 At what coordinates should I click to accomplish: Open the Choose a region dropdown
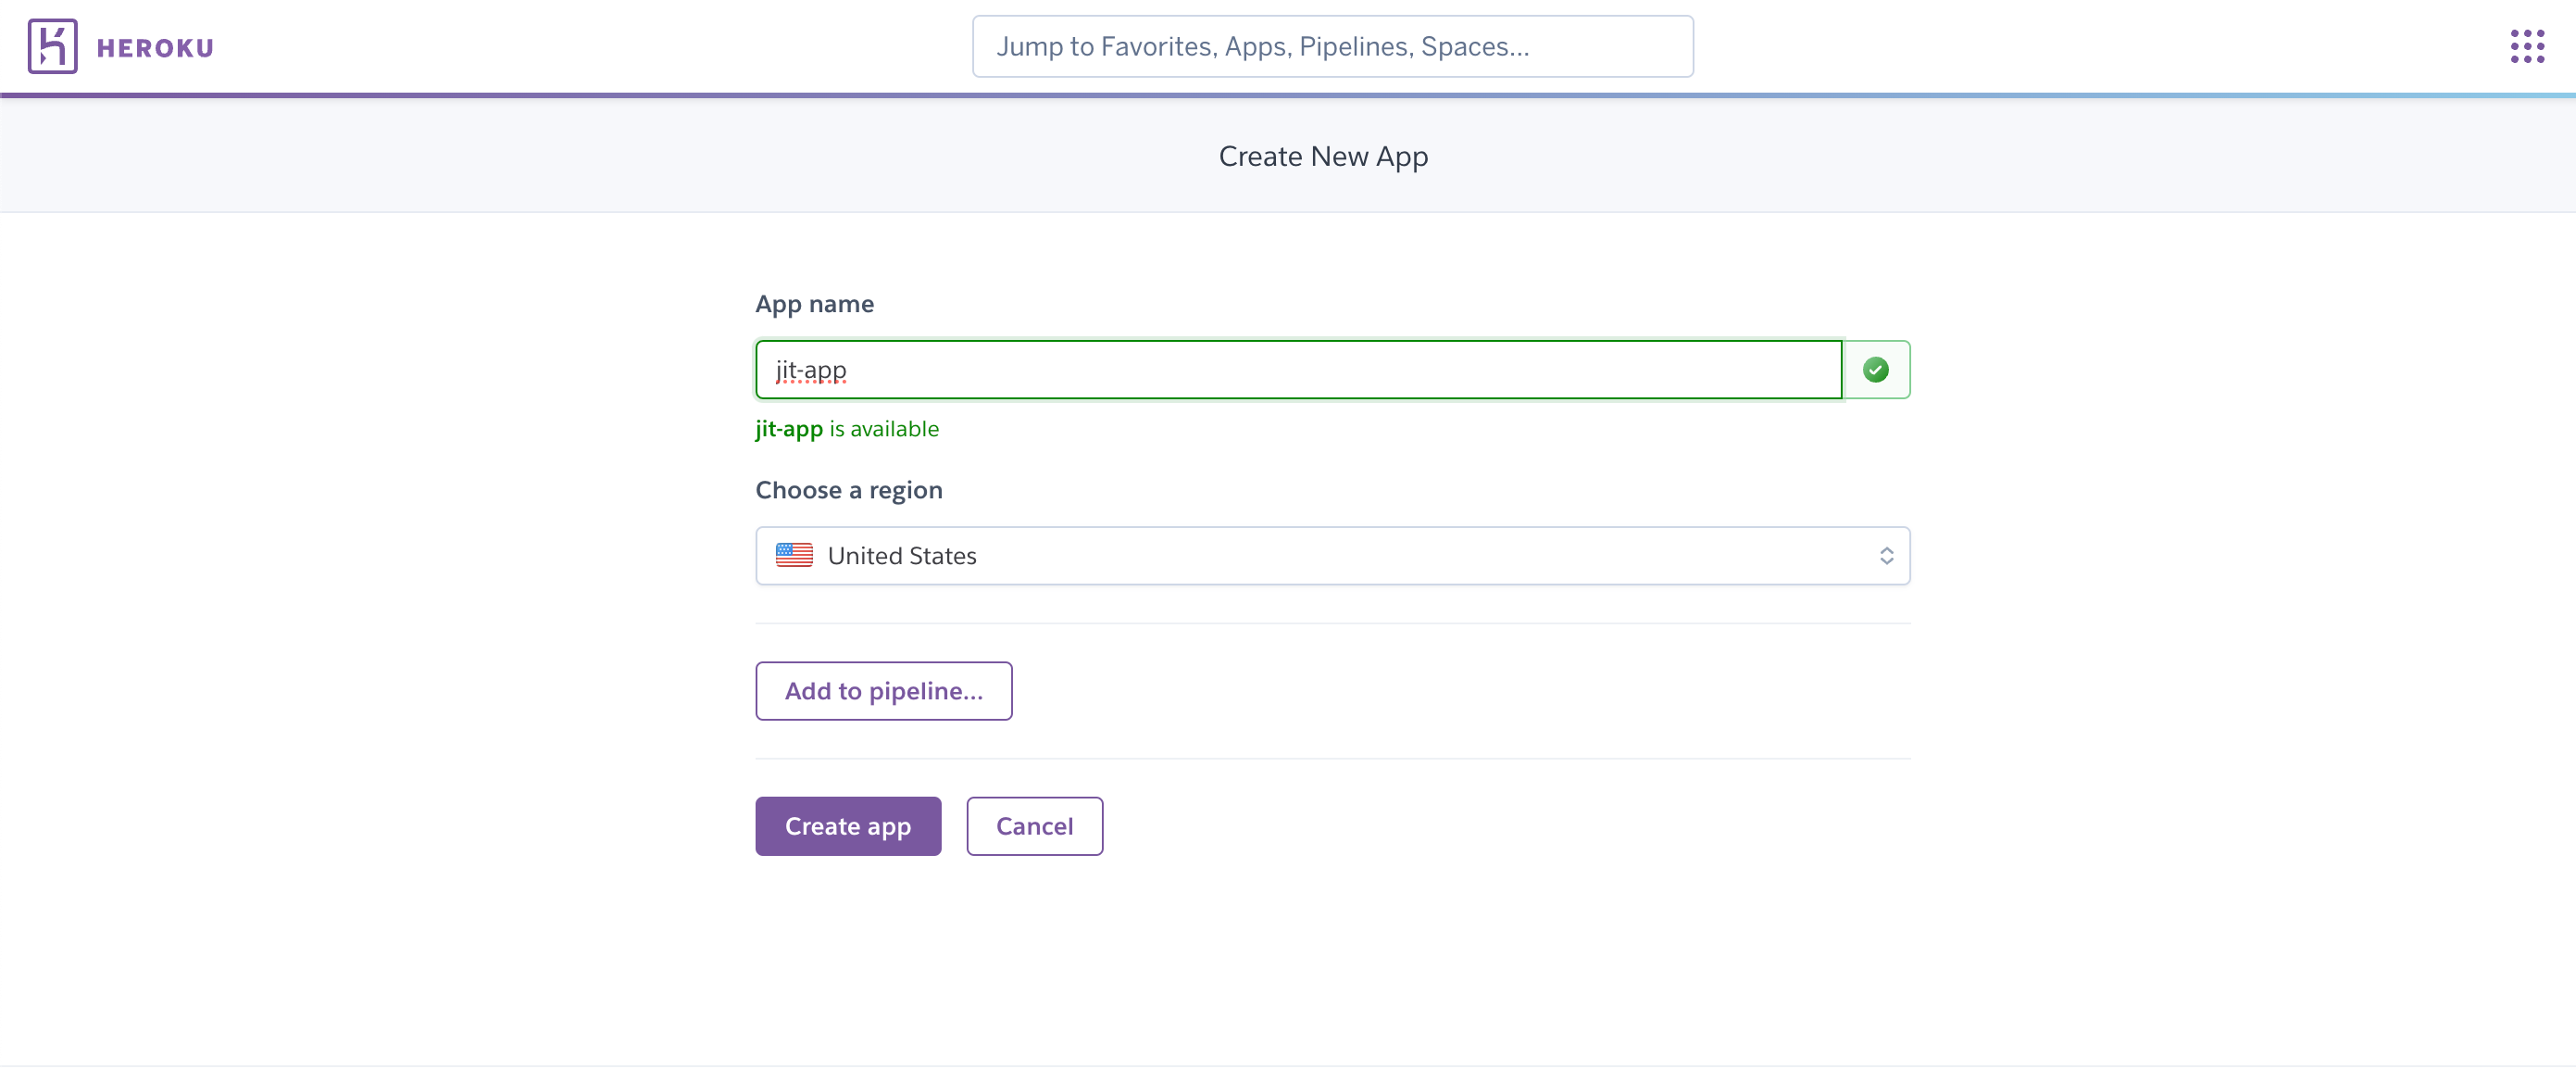tap(1332, 555)
